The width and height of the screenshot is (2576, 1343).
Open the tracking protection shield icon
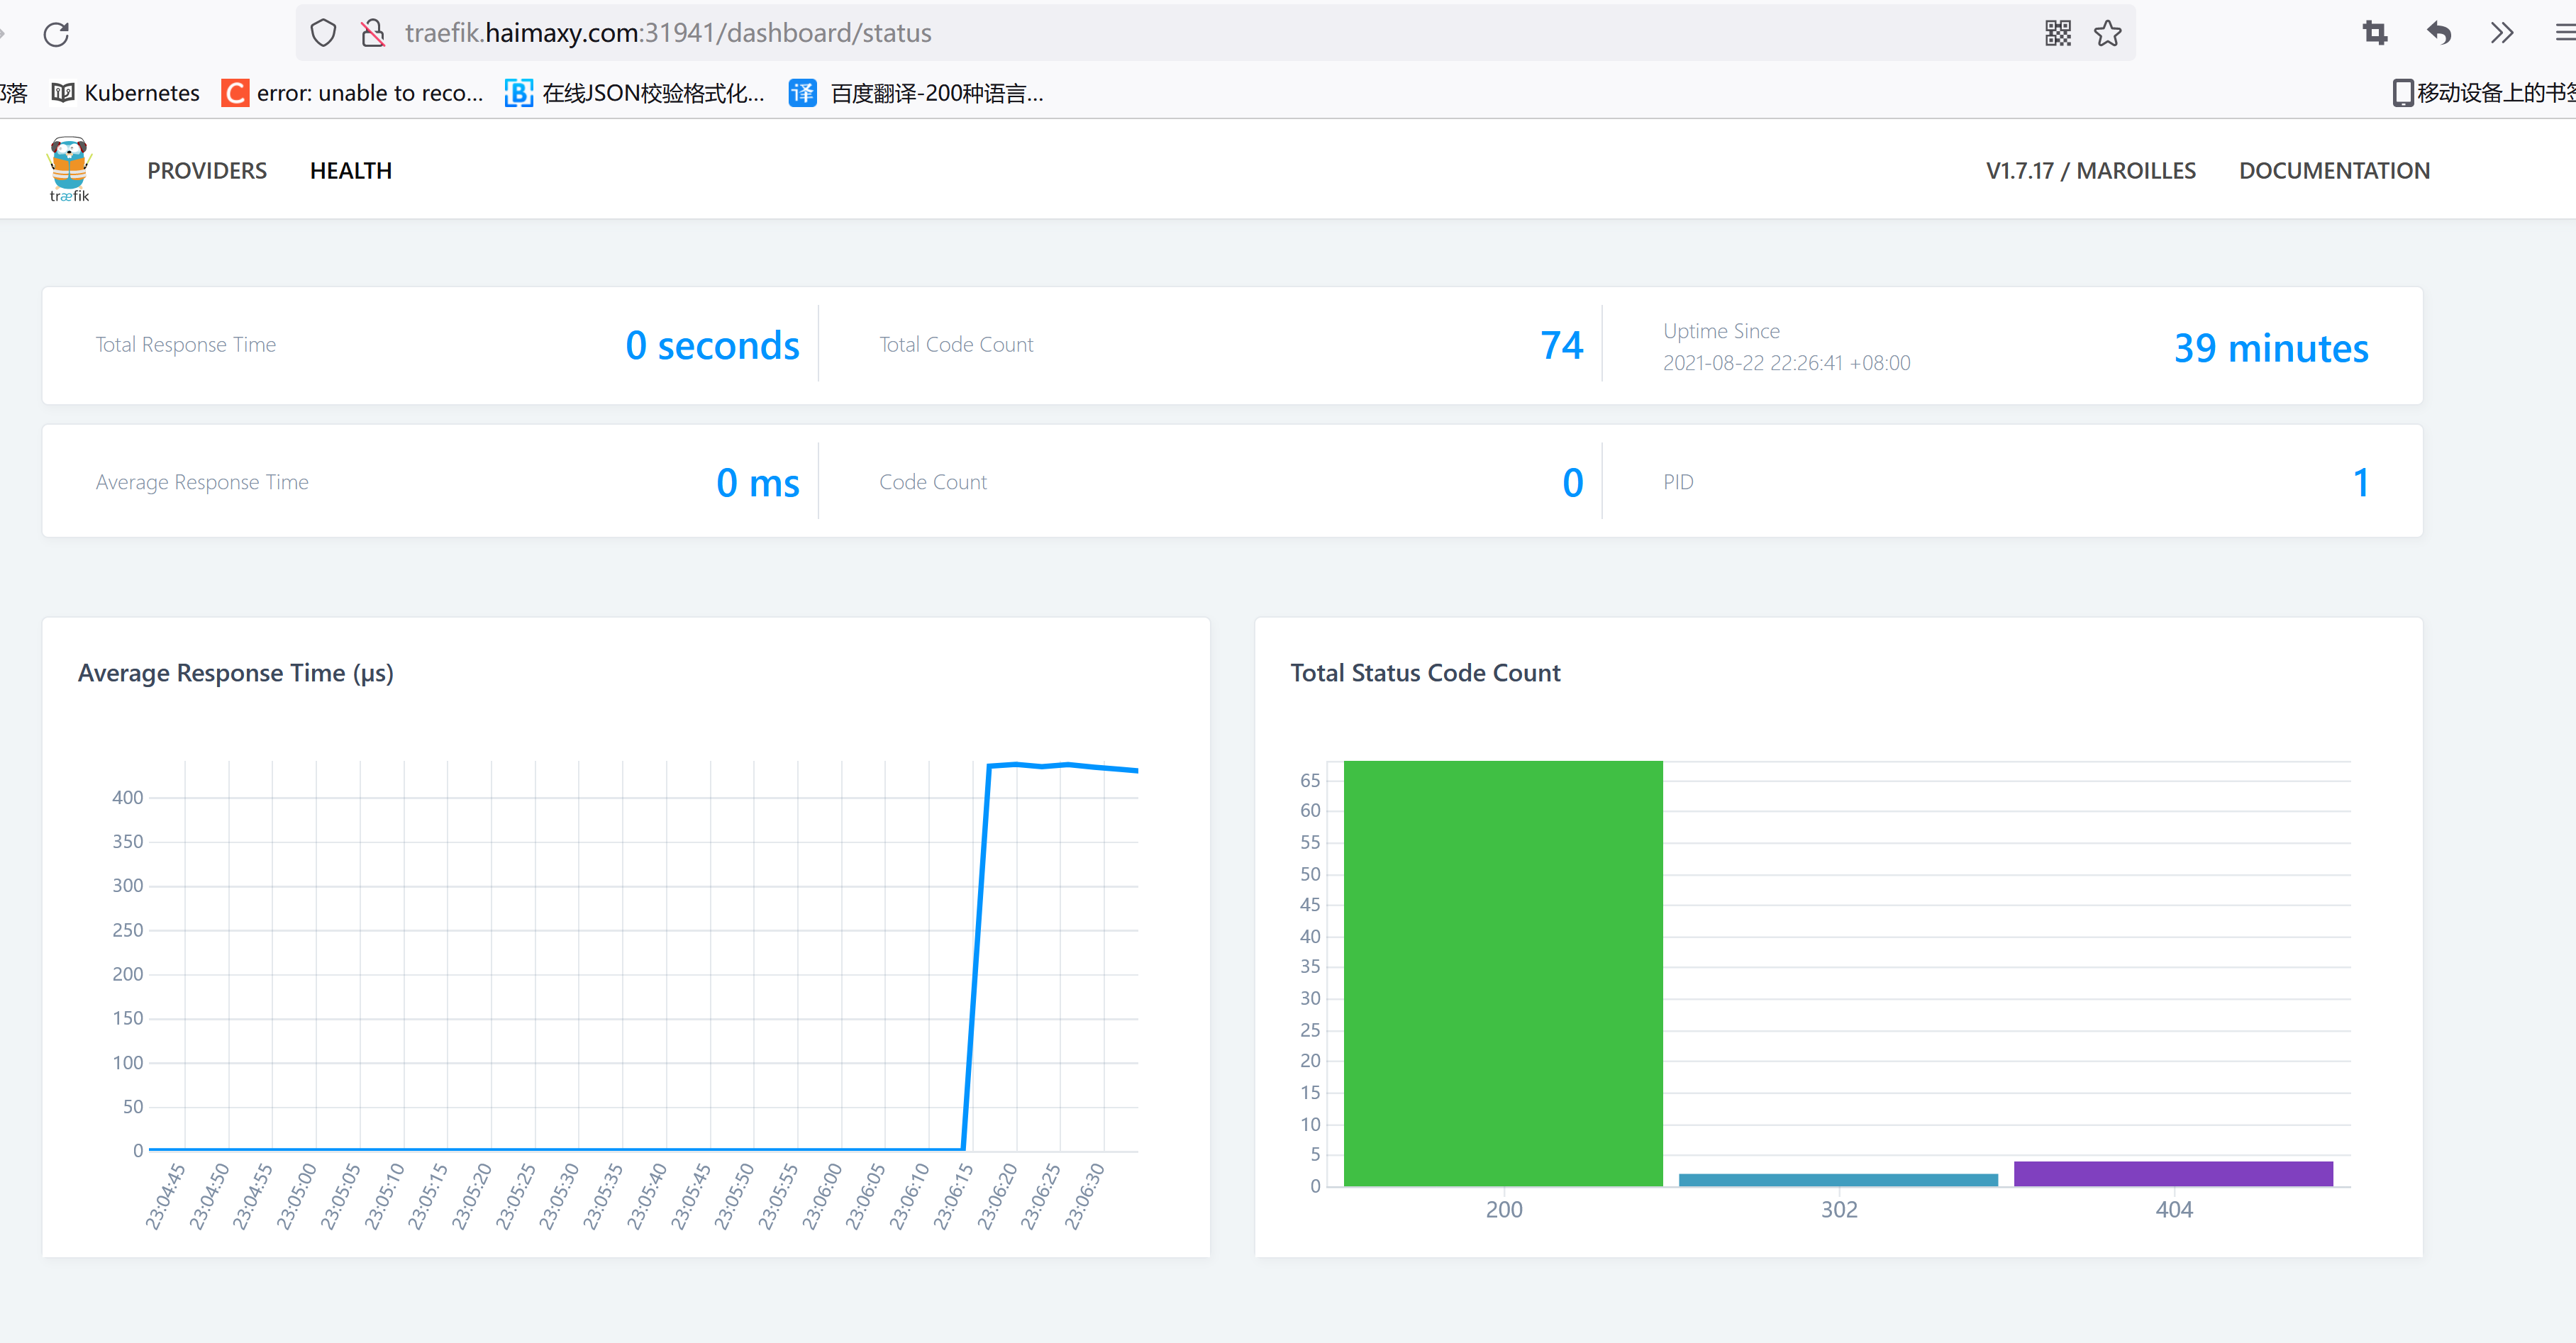point(323,33)
